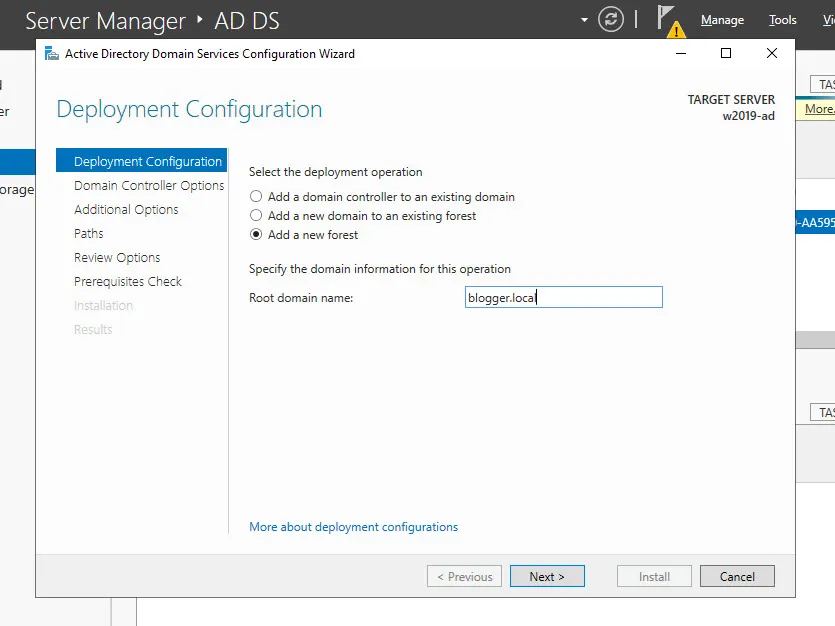Jump to the Paths step
835x626 pixels.
coord(89,234)
